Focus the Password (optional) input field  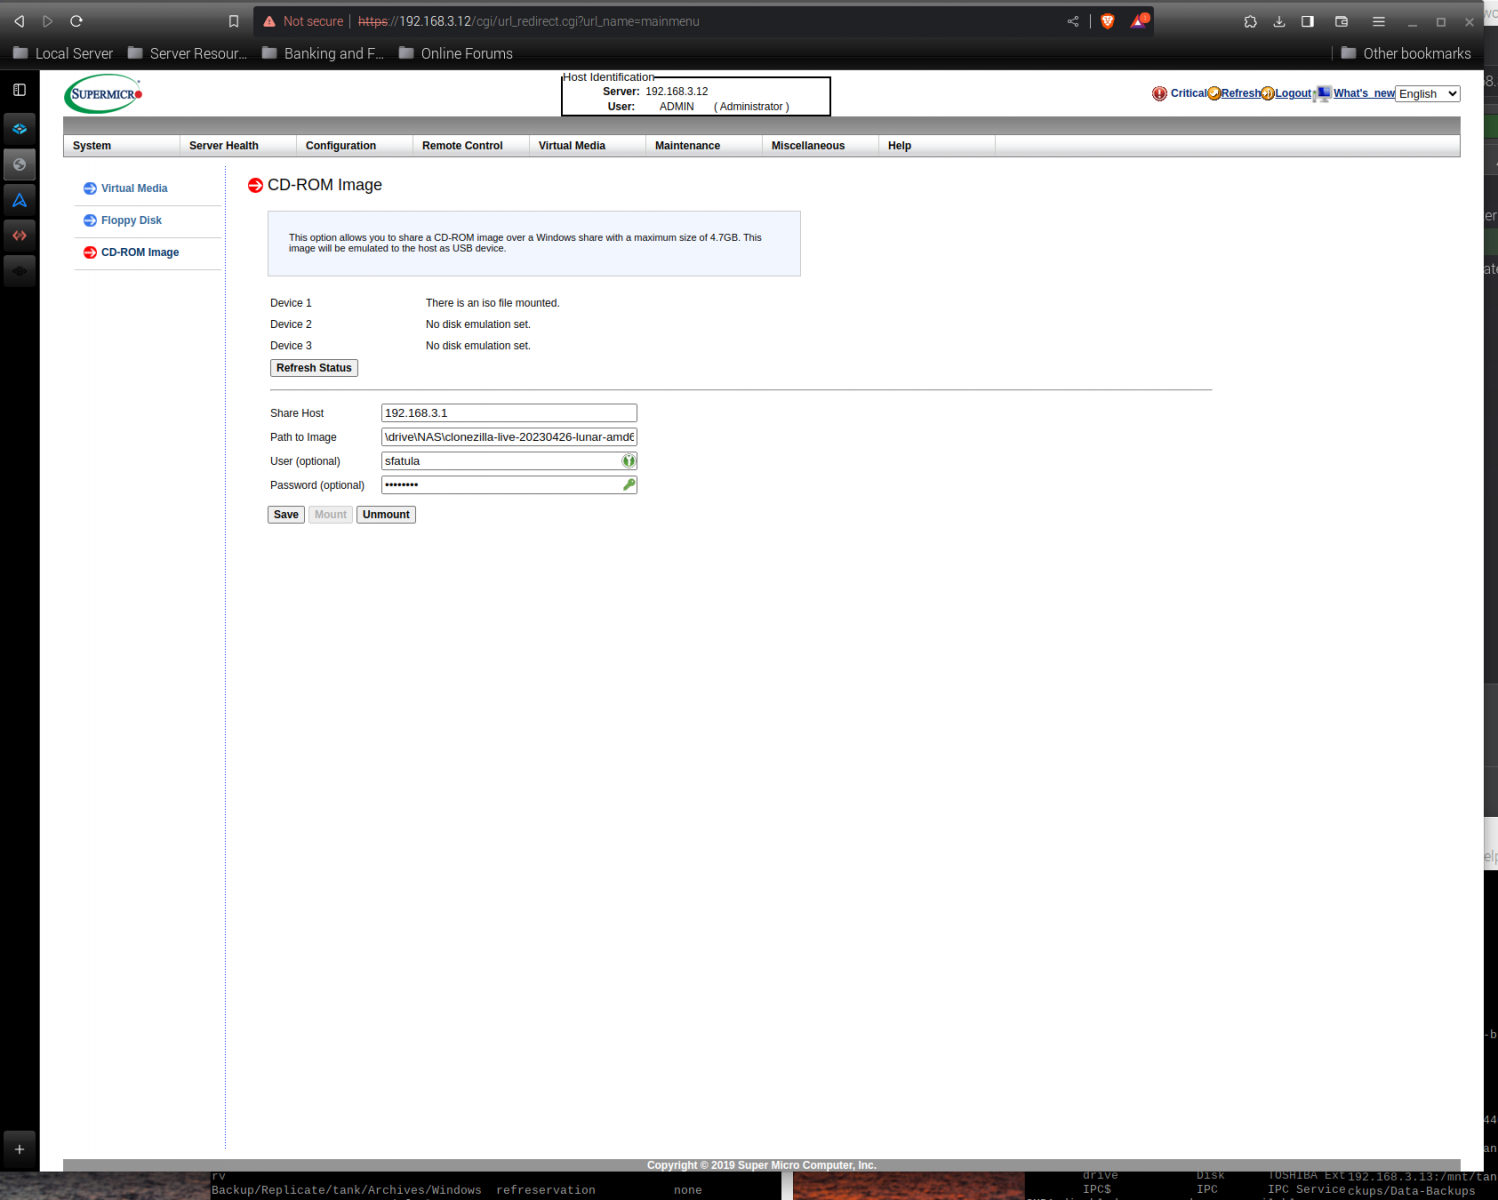[509, 485]
